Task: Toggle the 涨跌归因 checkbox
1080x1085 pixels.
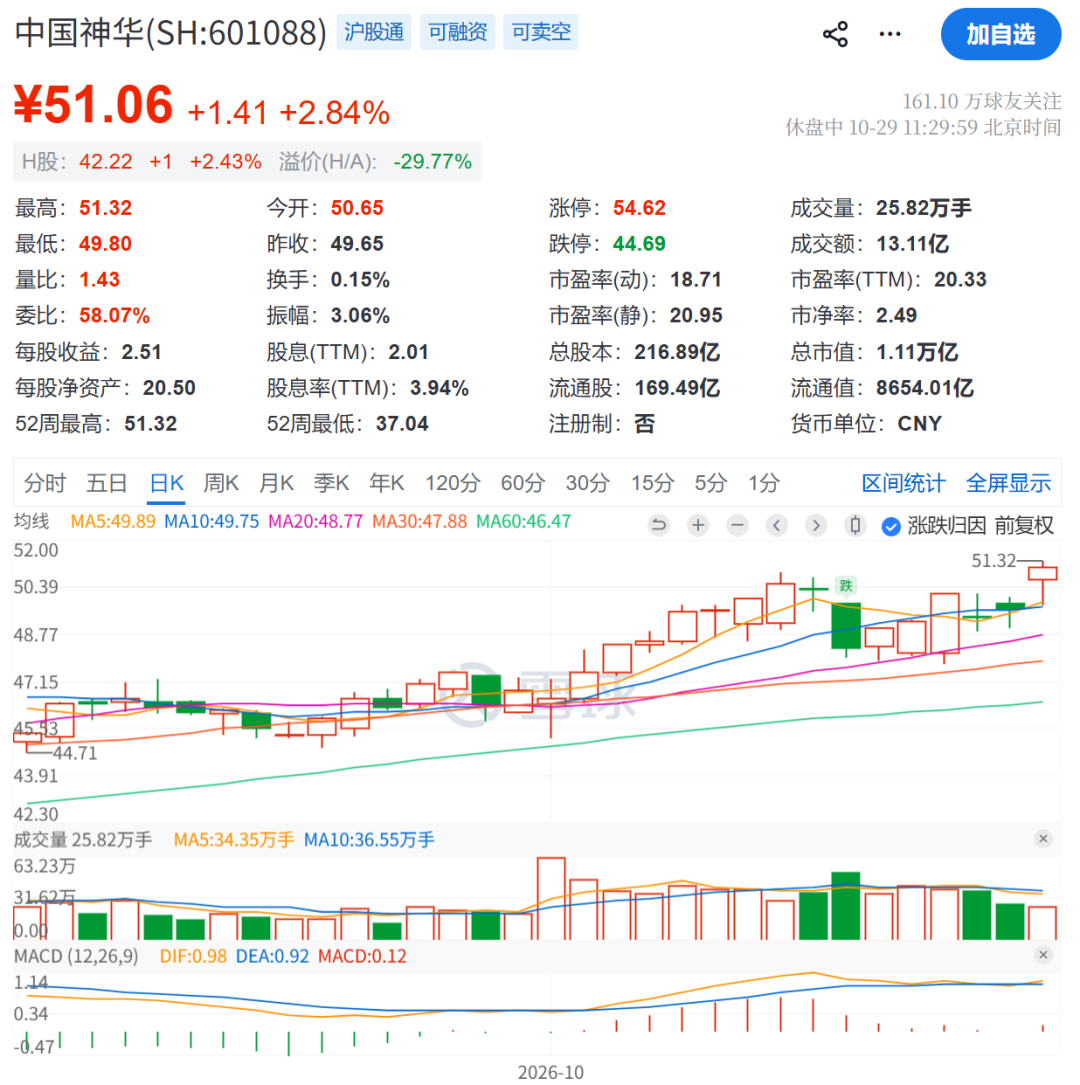Action: (891, 527)
